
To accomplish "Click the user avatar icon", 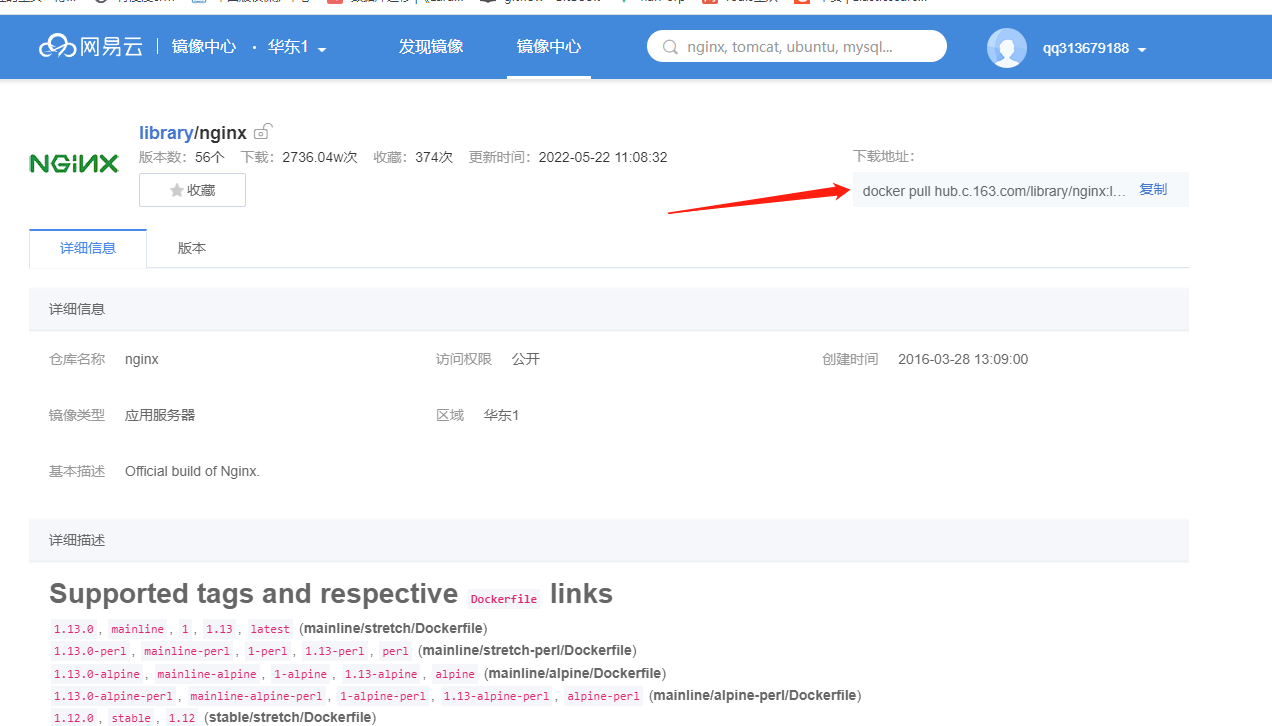I will [1007, 48].
